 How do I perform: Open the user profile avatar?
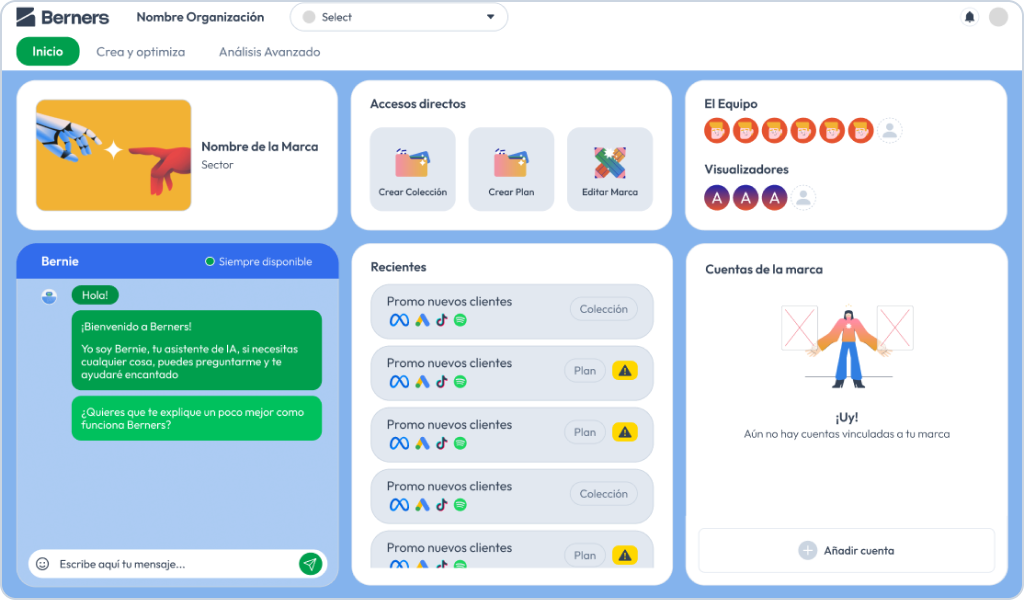998,17
